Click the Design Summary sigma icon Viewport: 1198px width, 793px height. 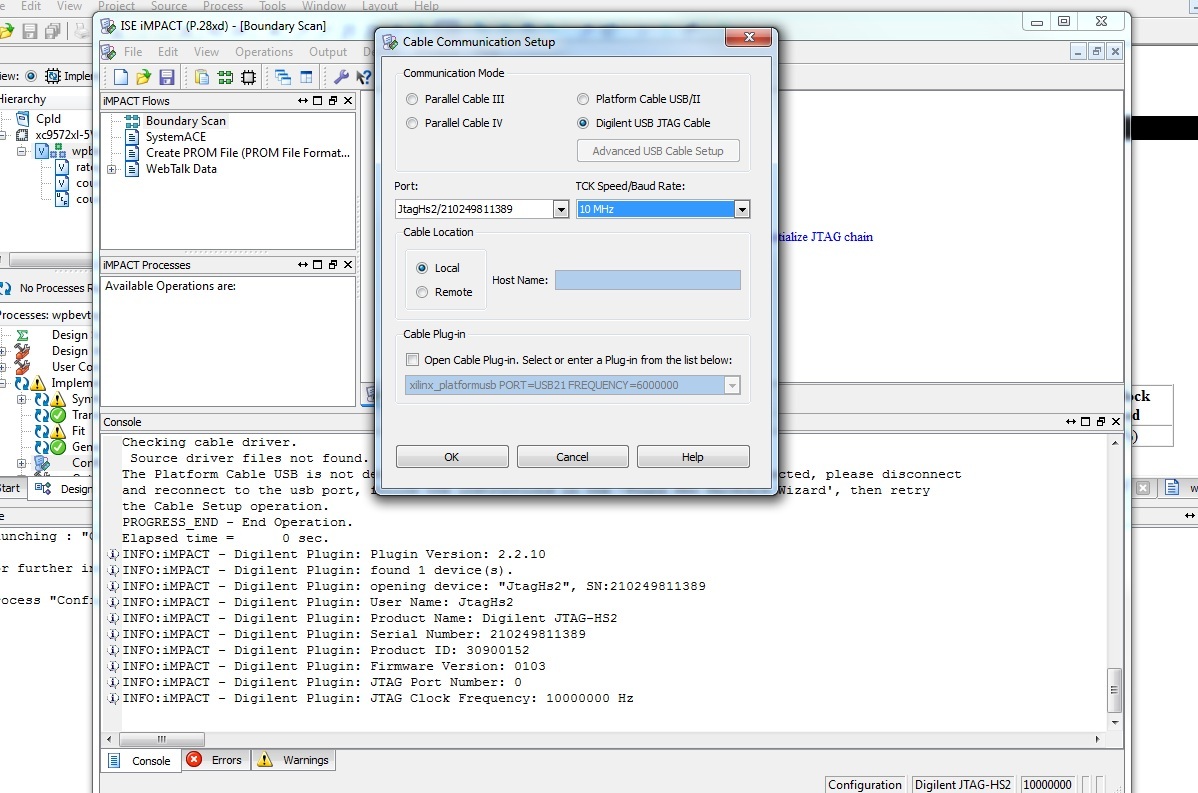(x=22, y=335)
